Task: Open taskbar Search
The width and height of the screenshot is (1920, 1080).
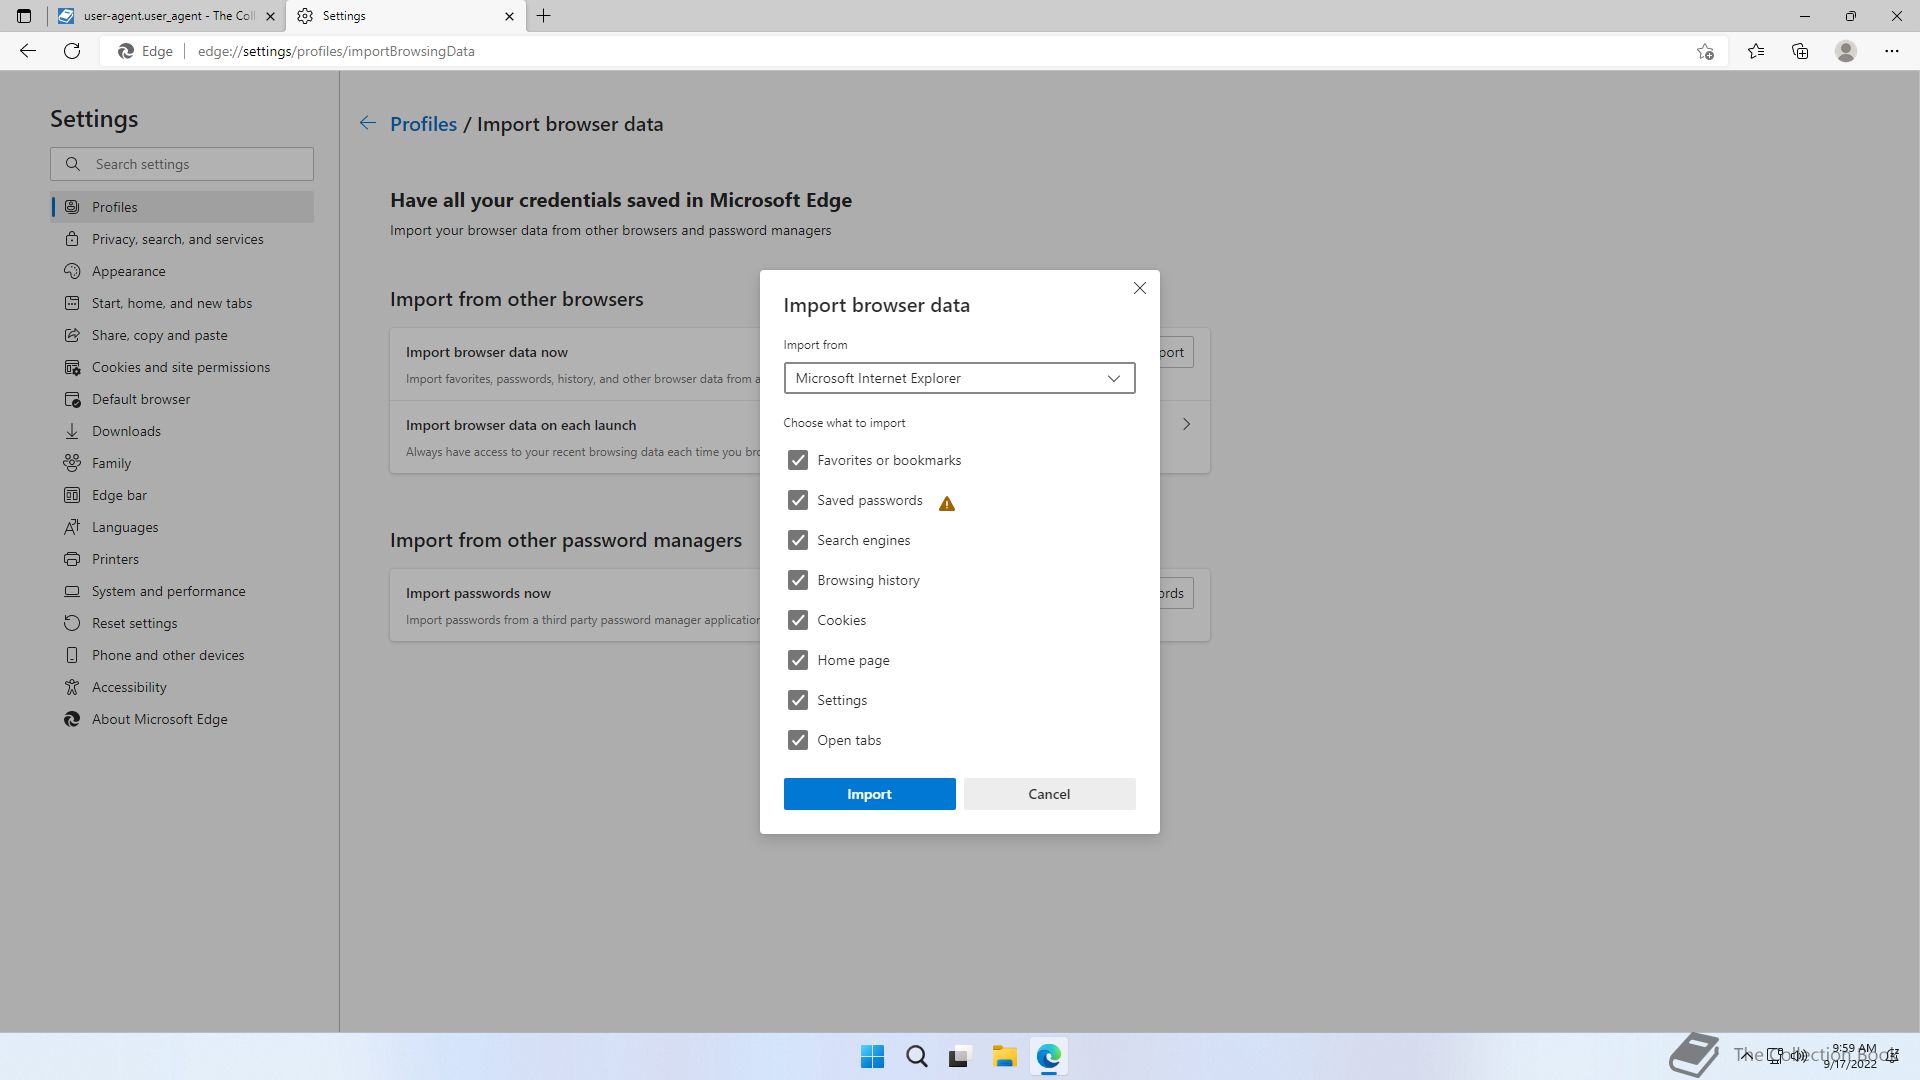Action: (916, 1056)
